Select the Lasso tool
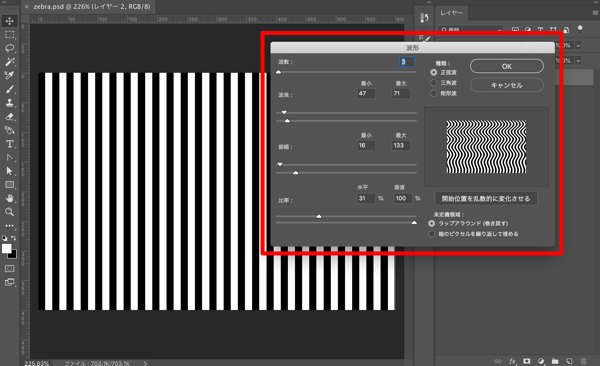The width and height of the screenshot is (600, 366). (10, 48)
